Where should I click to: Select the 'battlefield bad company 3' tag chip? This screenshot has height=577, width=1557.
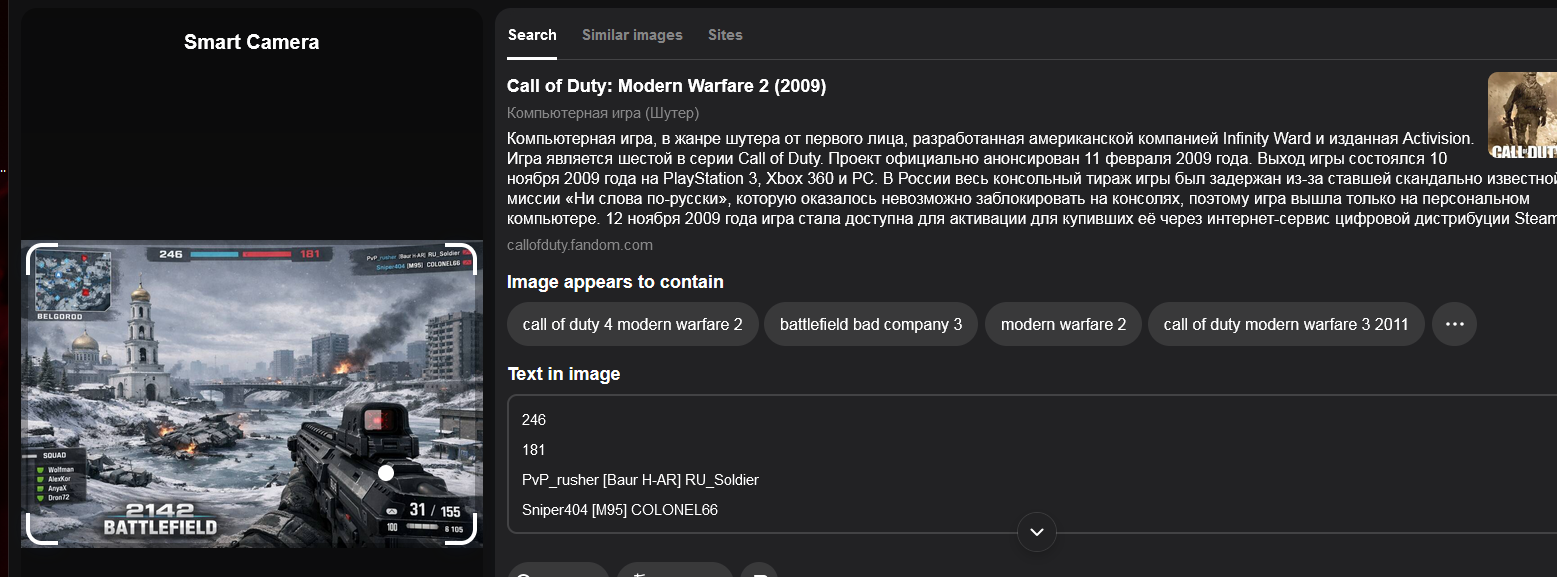(870, 324)
